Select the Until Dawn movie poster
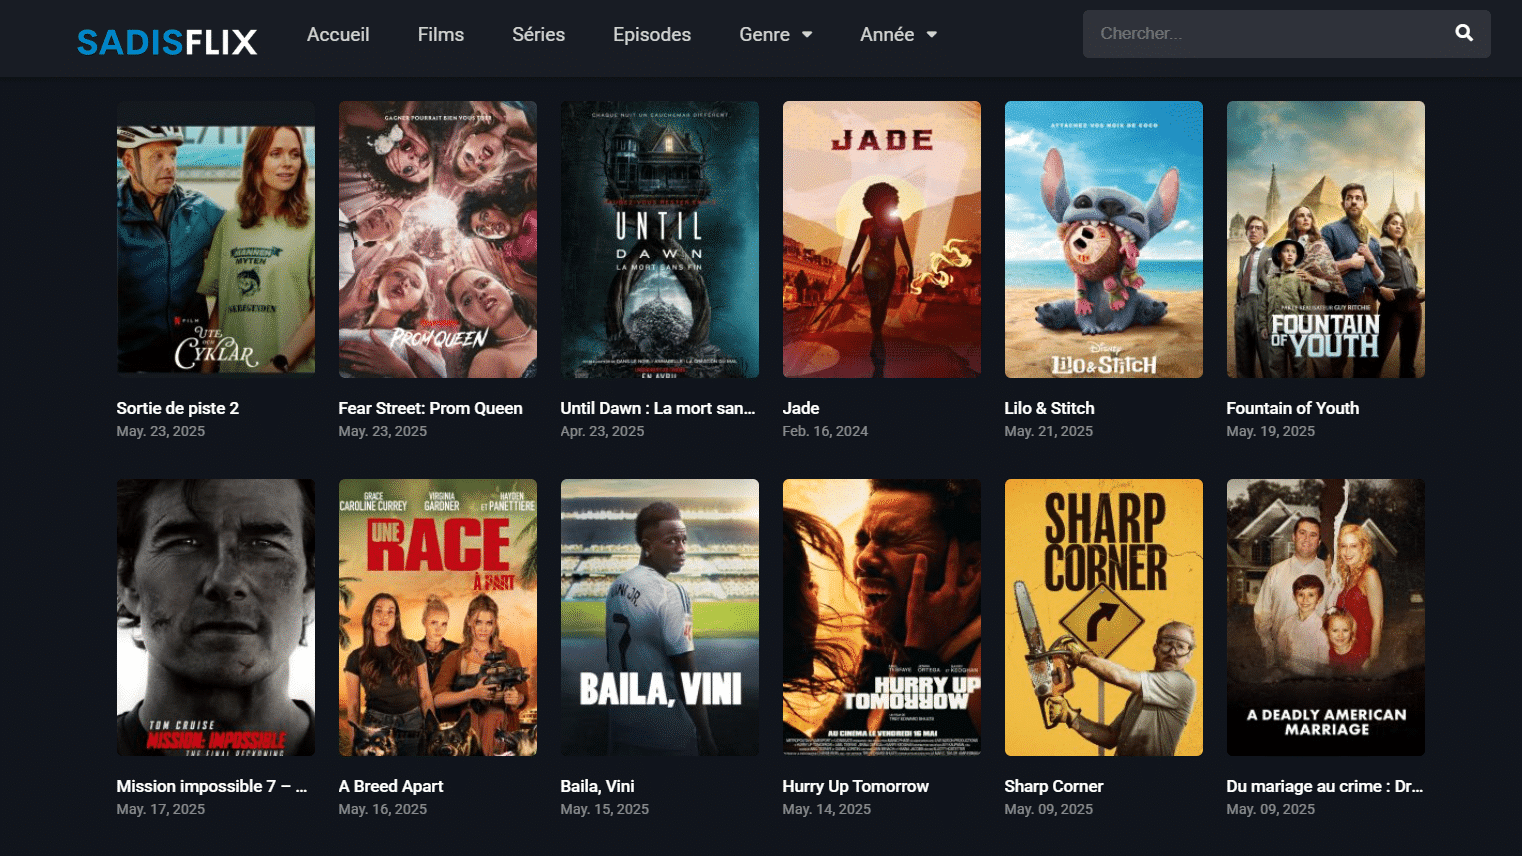This screenshot has width=1522, height=856. (659, 239)
